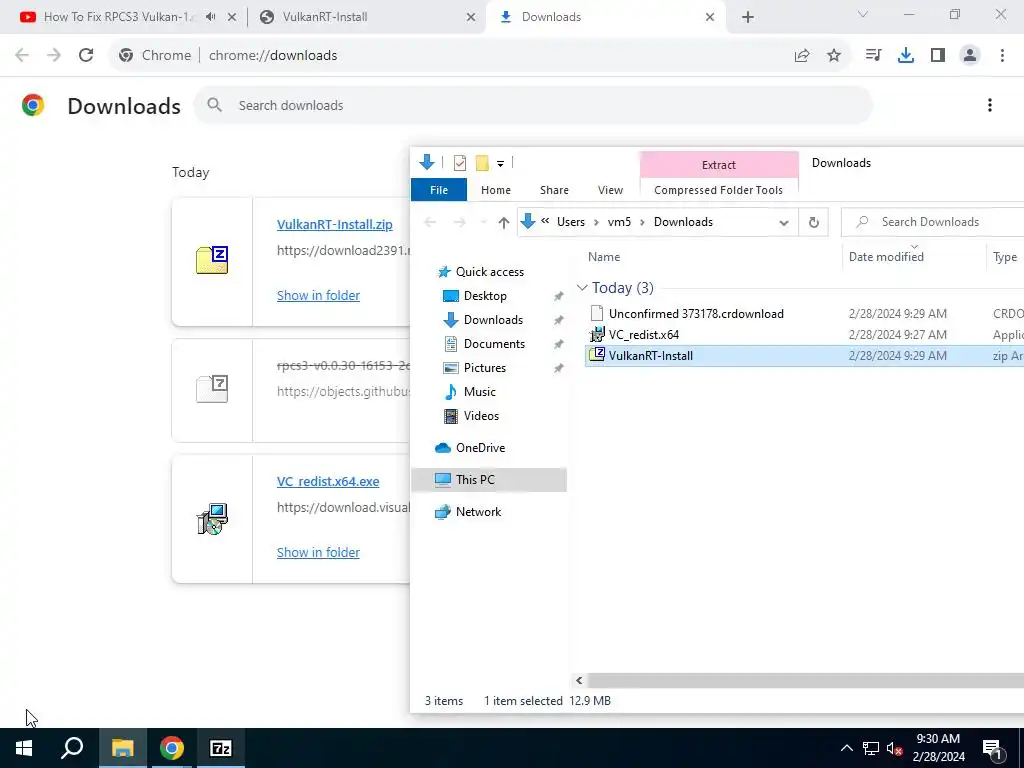Click the Chrome address bar URL
The width and height of the screenshot is (1024, 768).
tap(273, 56)
